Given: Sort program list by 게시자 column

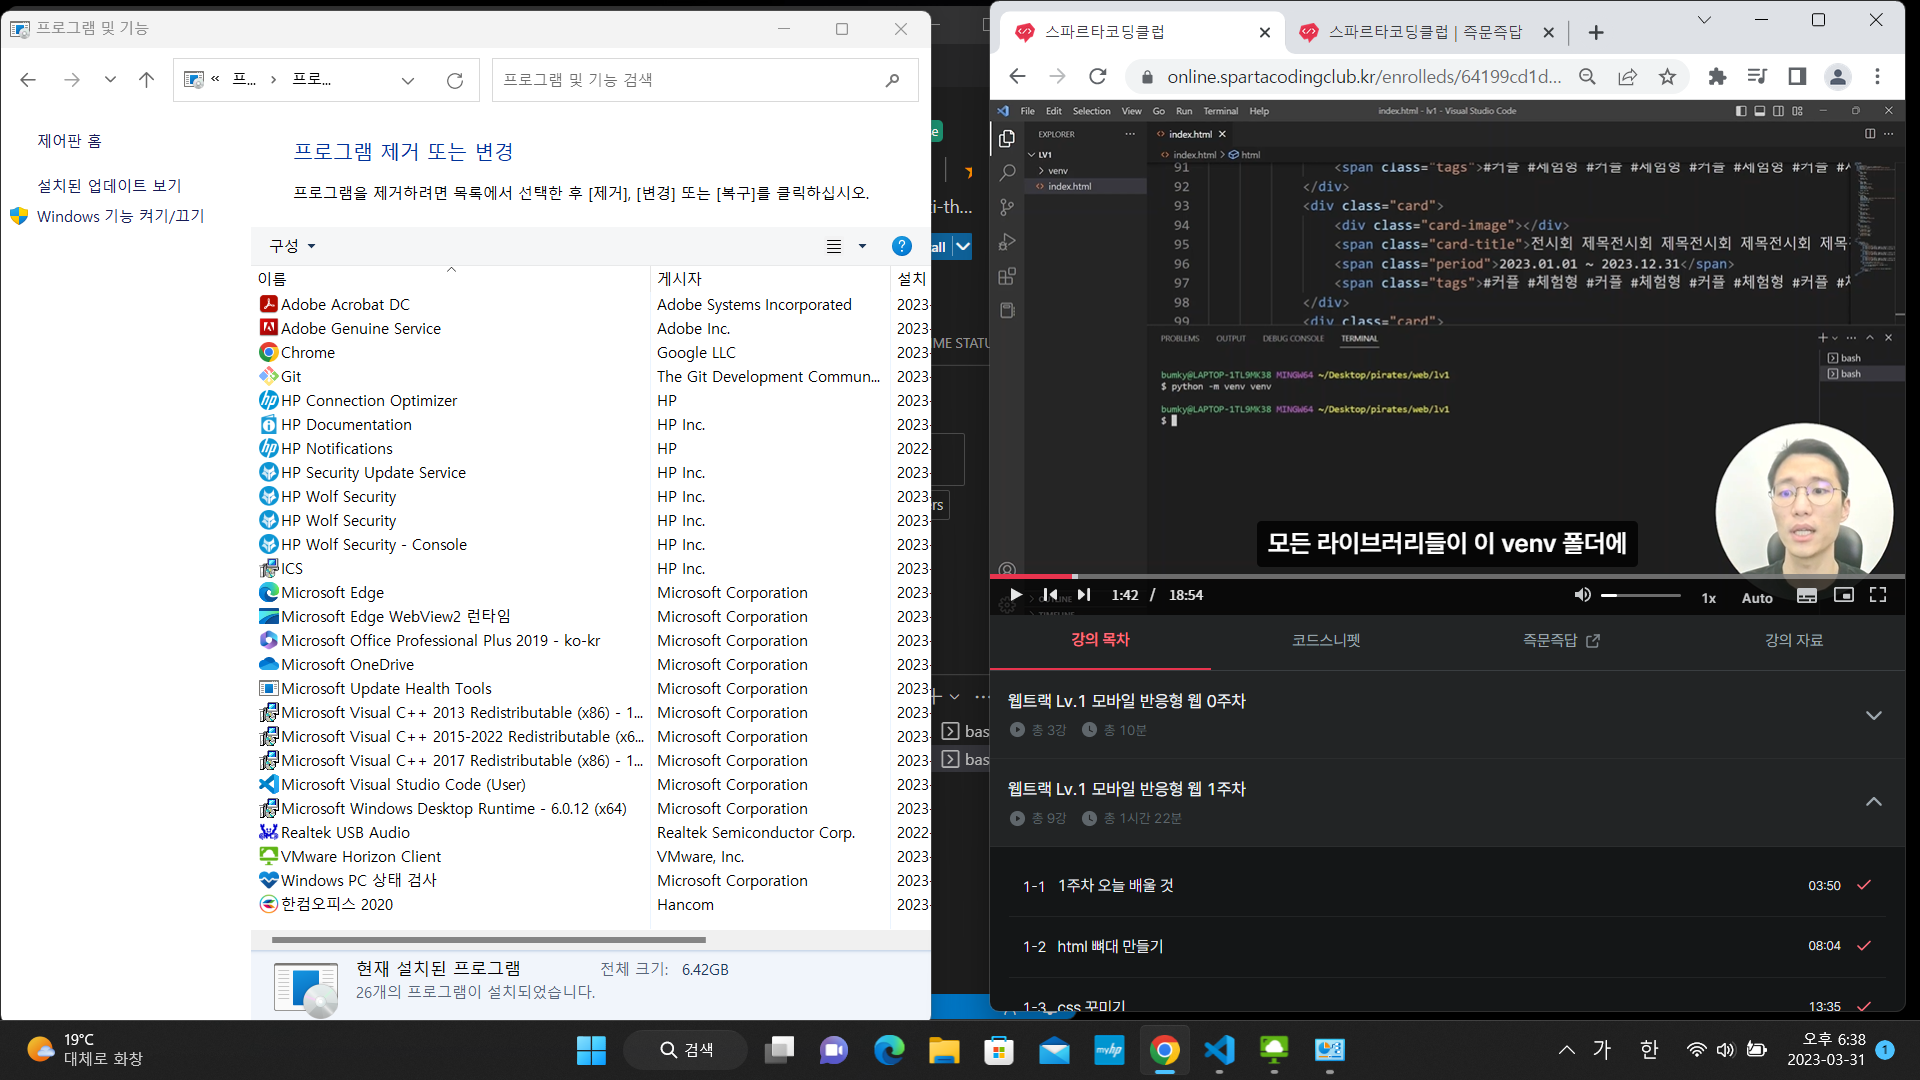Looking at the screenshot, I should [x=771, y=278].
